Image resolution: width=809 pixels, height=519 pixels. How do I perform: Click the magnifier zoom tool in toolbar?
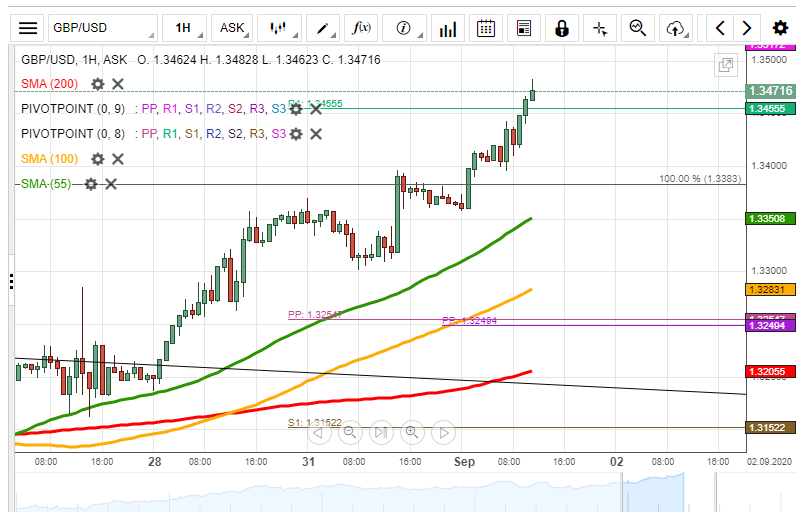pos(637,28)
